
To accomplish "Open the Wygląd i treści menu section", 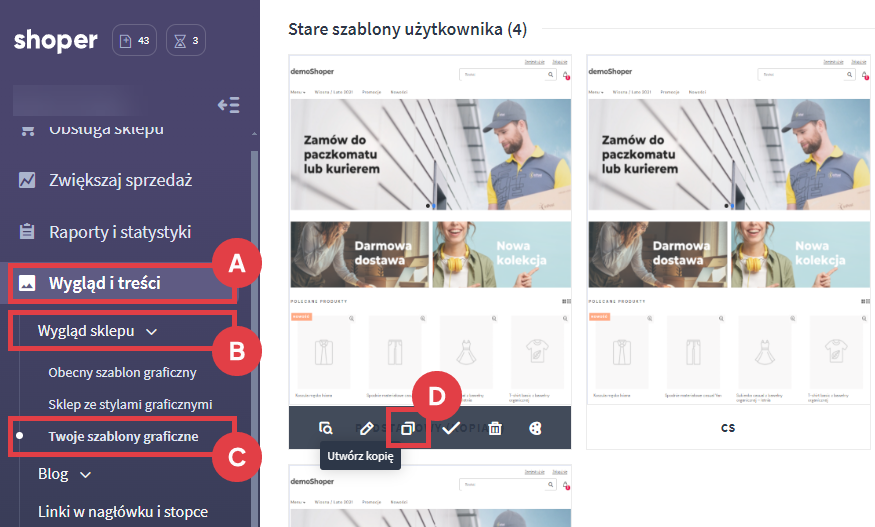I will [x=104, y=283].
